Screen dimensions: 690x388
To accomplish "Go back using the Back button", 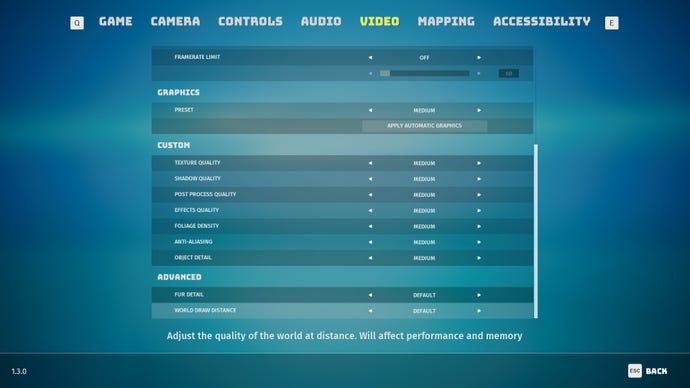I will [x=657, y=371].
